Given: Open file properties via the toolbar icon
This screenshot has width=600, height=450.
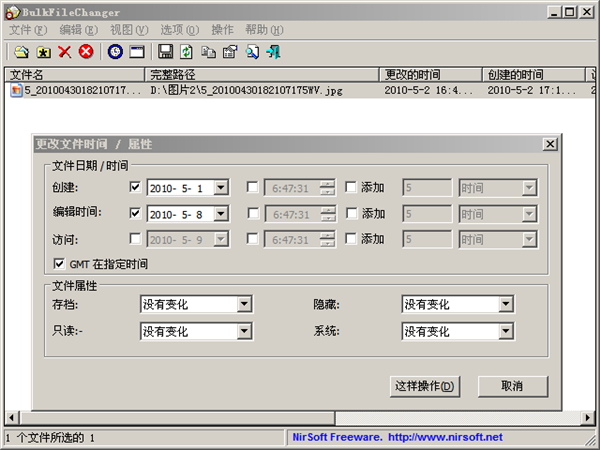Looking at the screenshot, I should click(x=230, y=52).
